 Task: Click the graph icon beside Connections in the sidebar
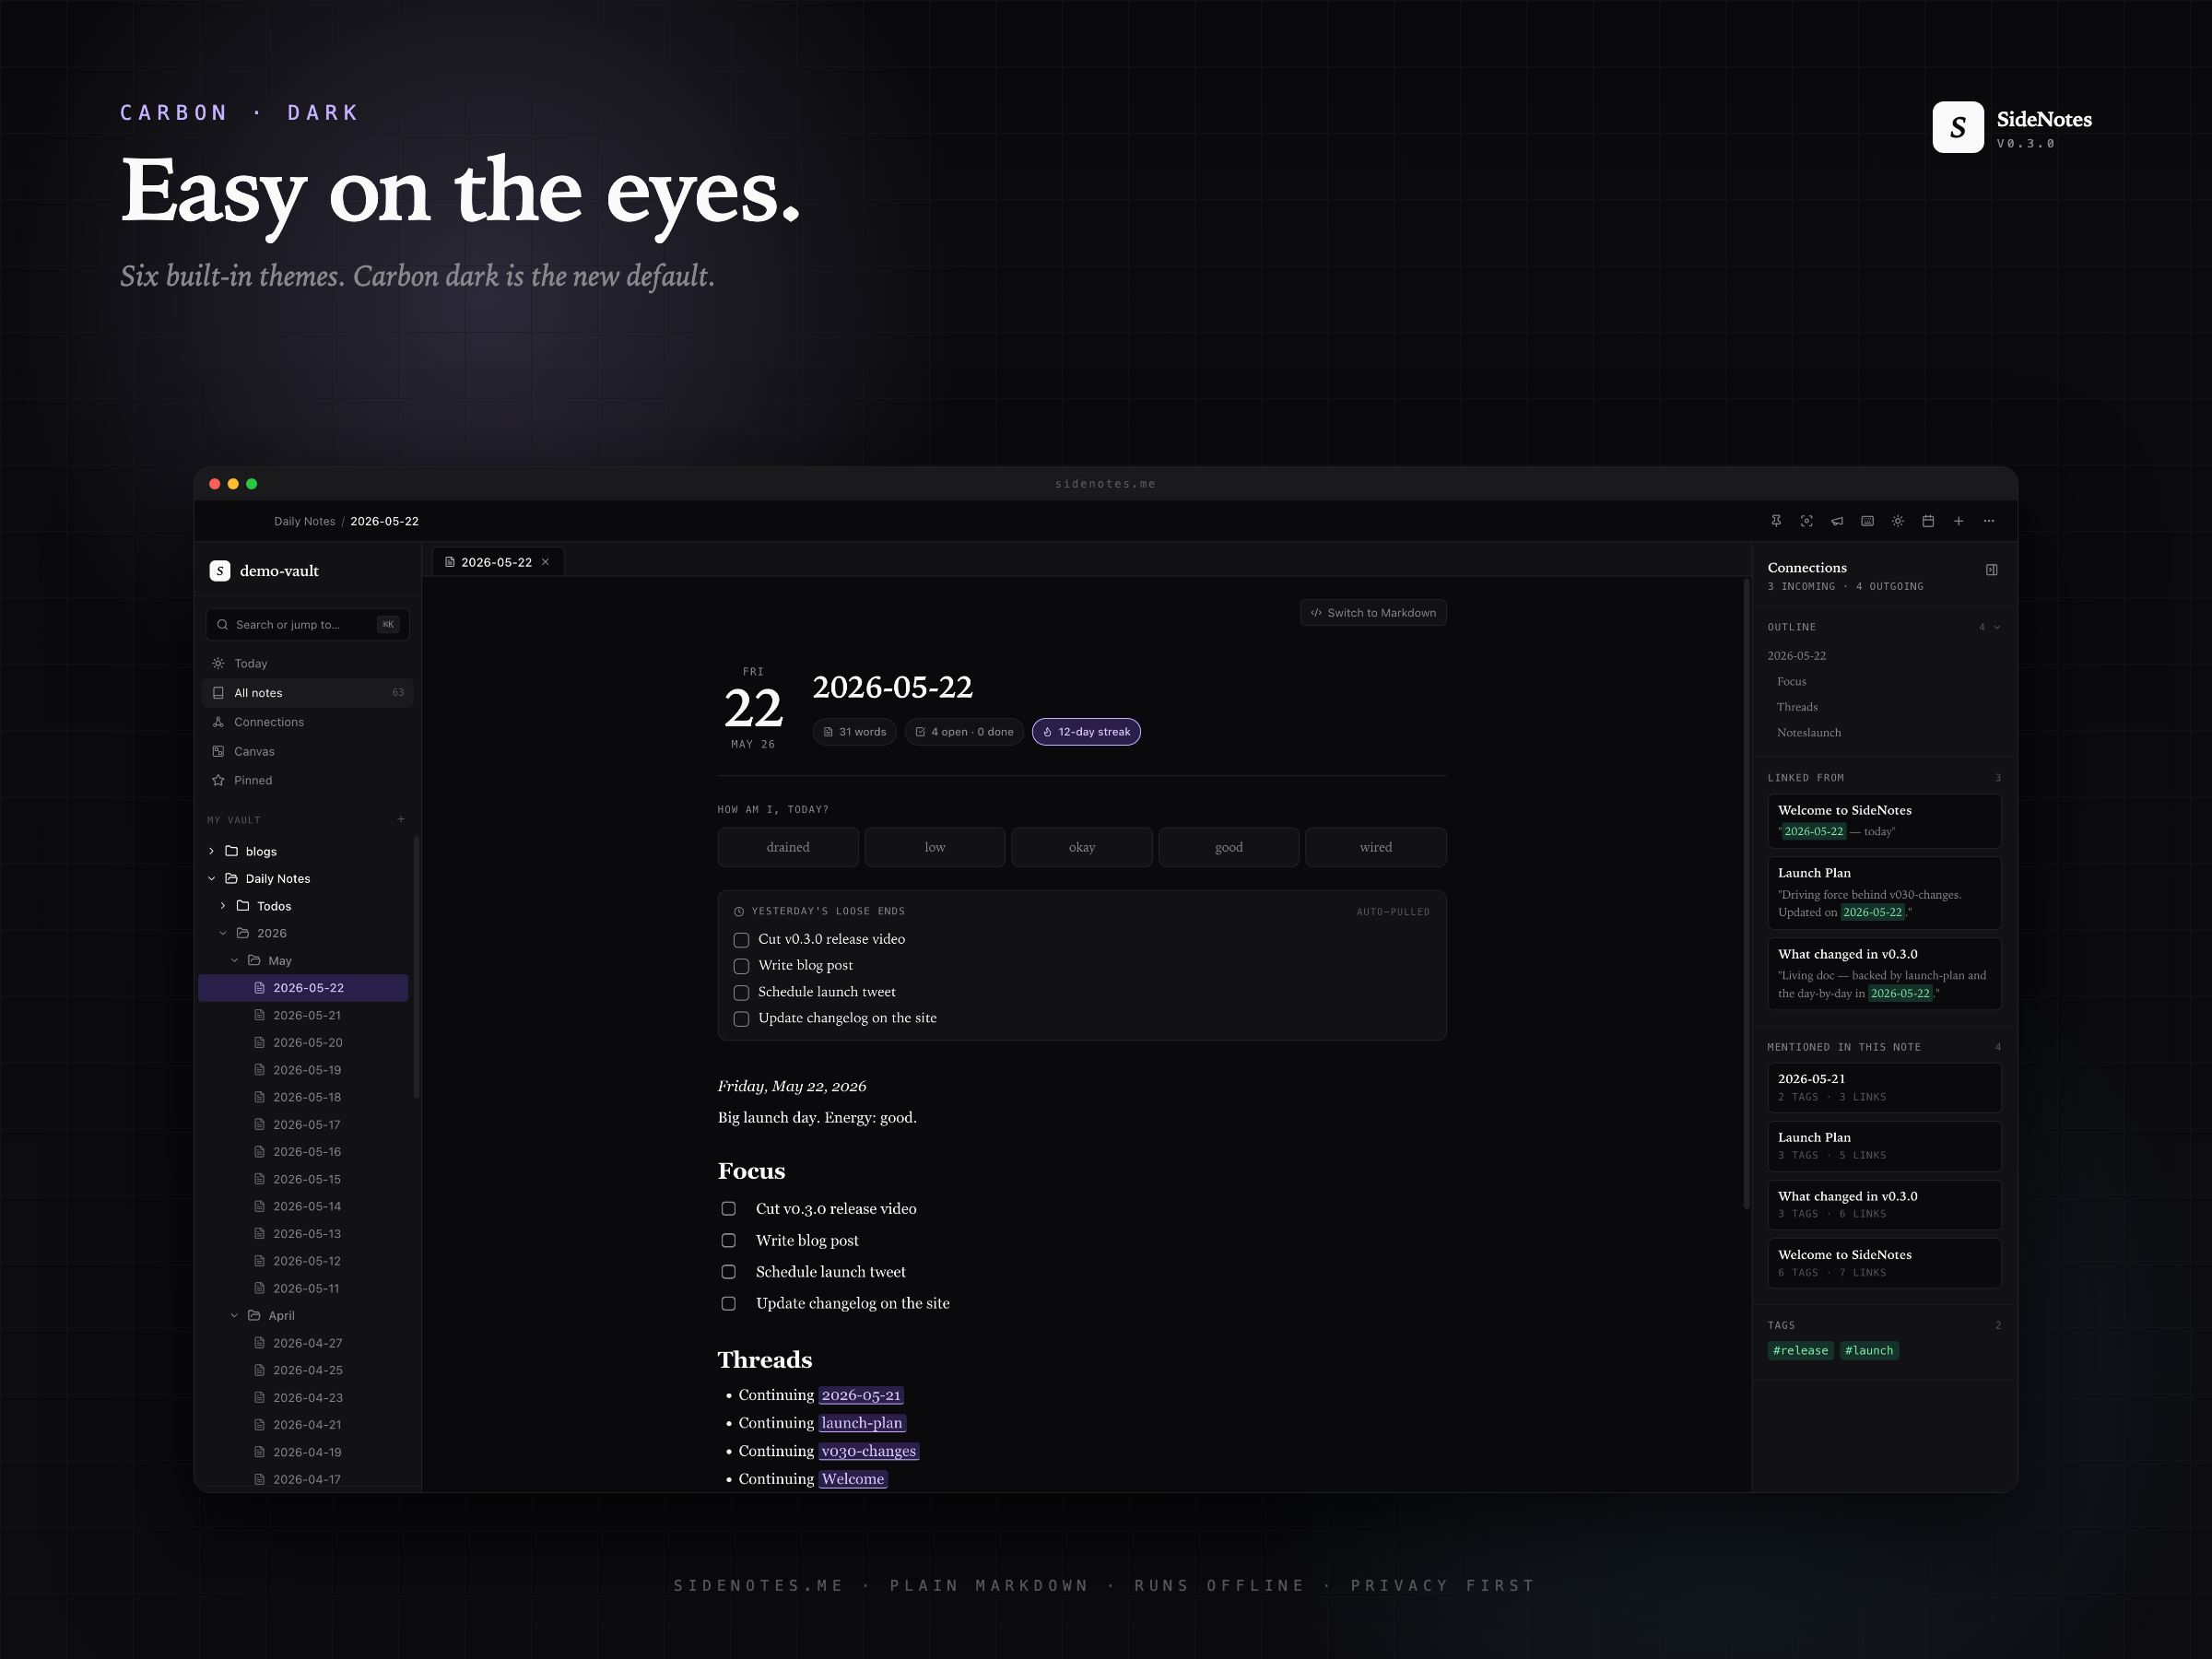pos(218,722)
